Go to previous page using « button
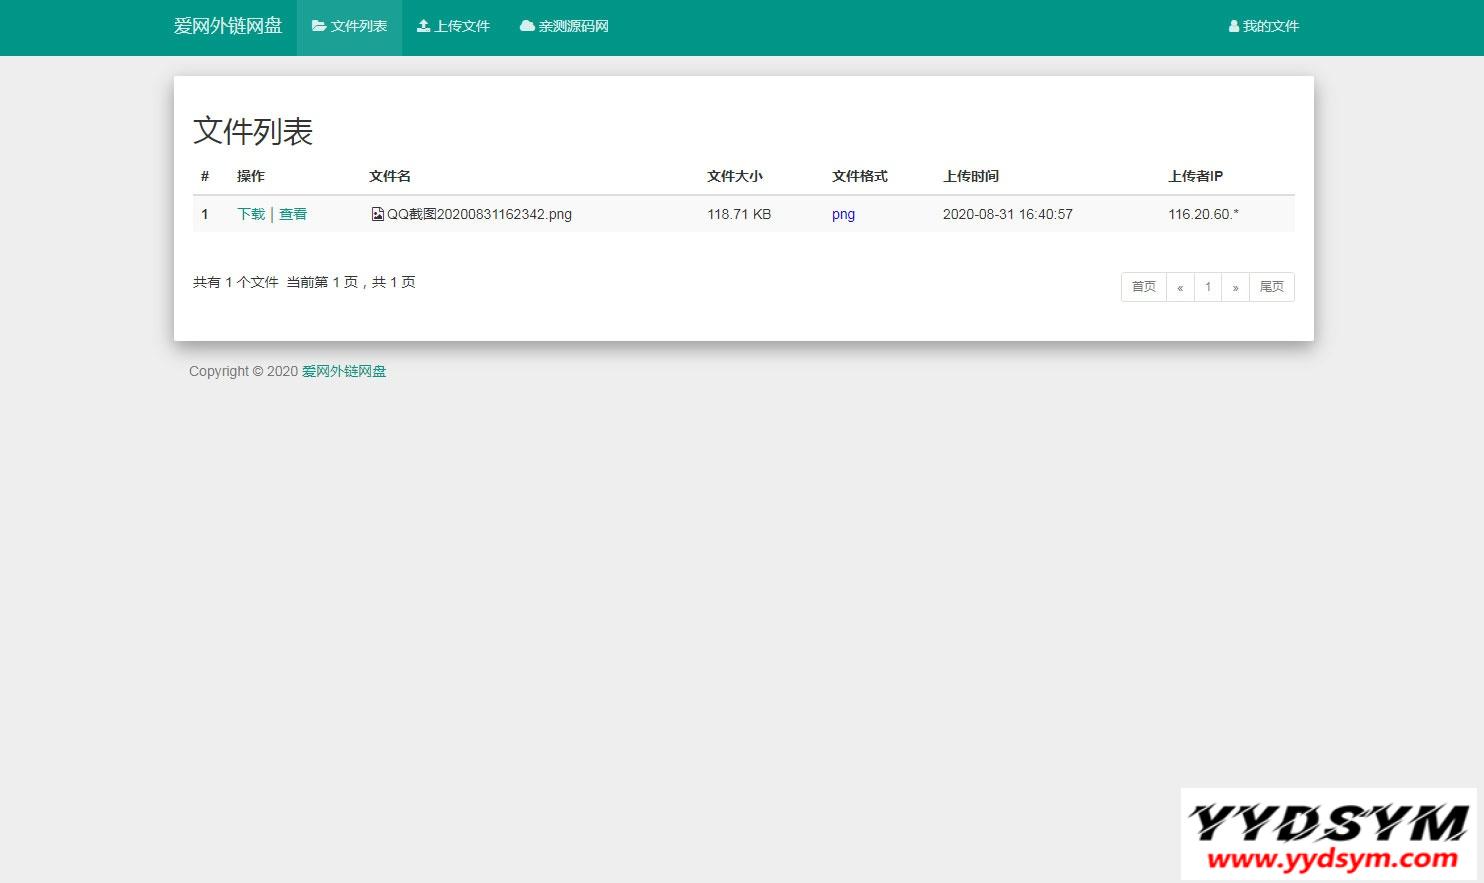Viewport: 1484px width, 883px height. [x=1180, y=287]
